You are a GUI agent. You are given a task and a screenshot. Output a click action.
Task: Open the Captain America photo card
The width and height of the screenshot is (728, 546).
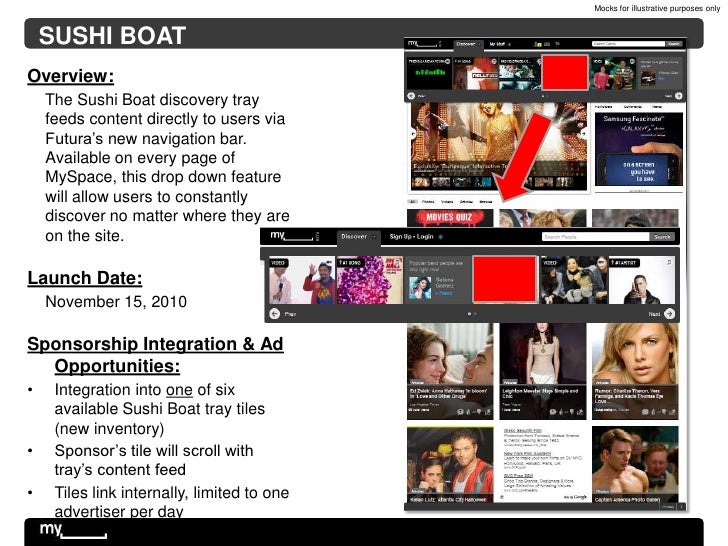[x=635, y=465]
